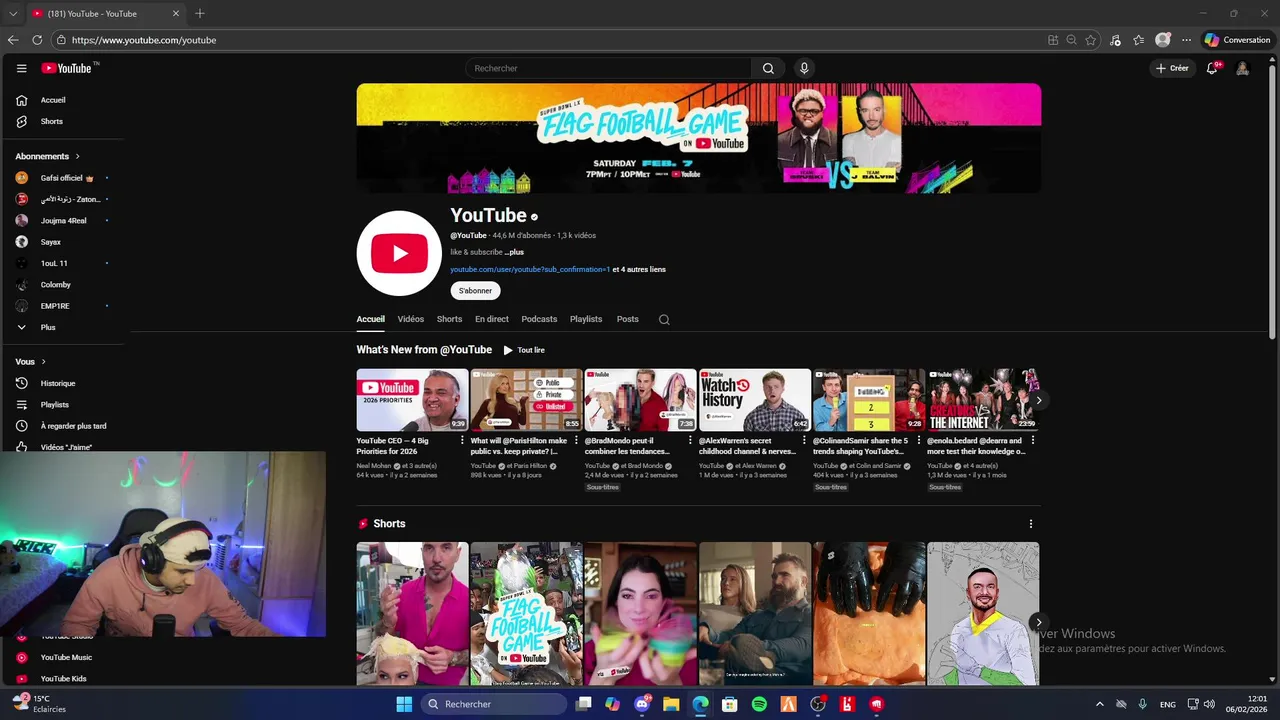The height and width of the screenshot is (720, 1280).
Task: Open the Edge profile avatar
Action: 1162,40
